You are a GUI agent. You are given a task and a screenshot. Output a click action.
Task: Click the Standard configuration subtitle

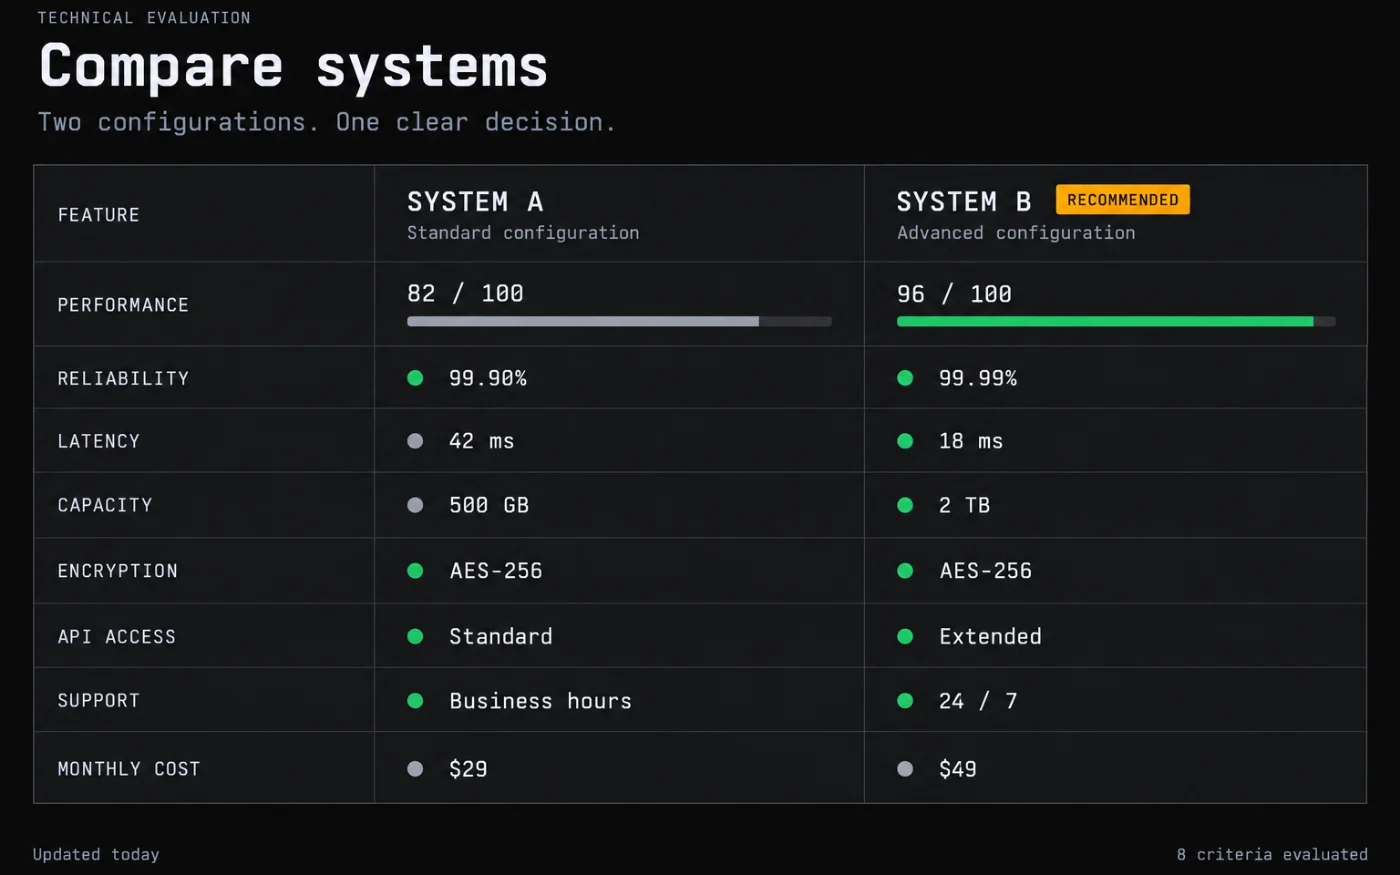tap(523, 233)
